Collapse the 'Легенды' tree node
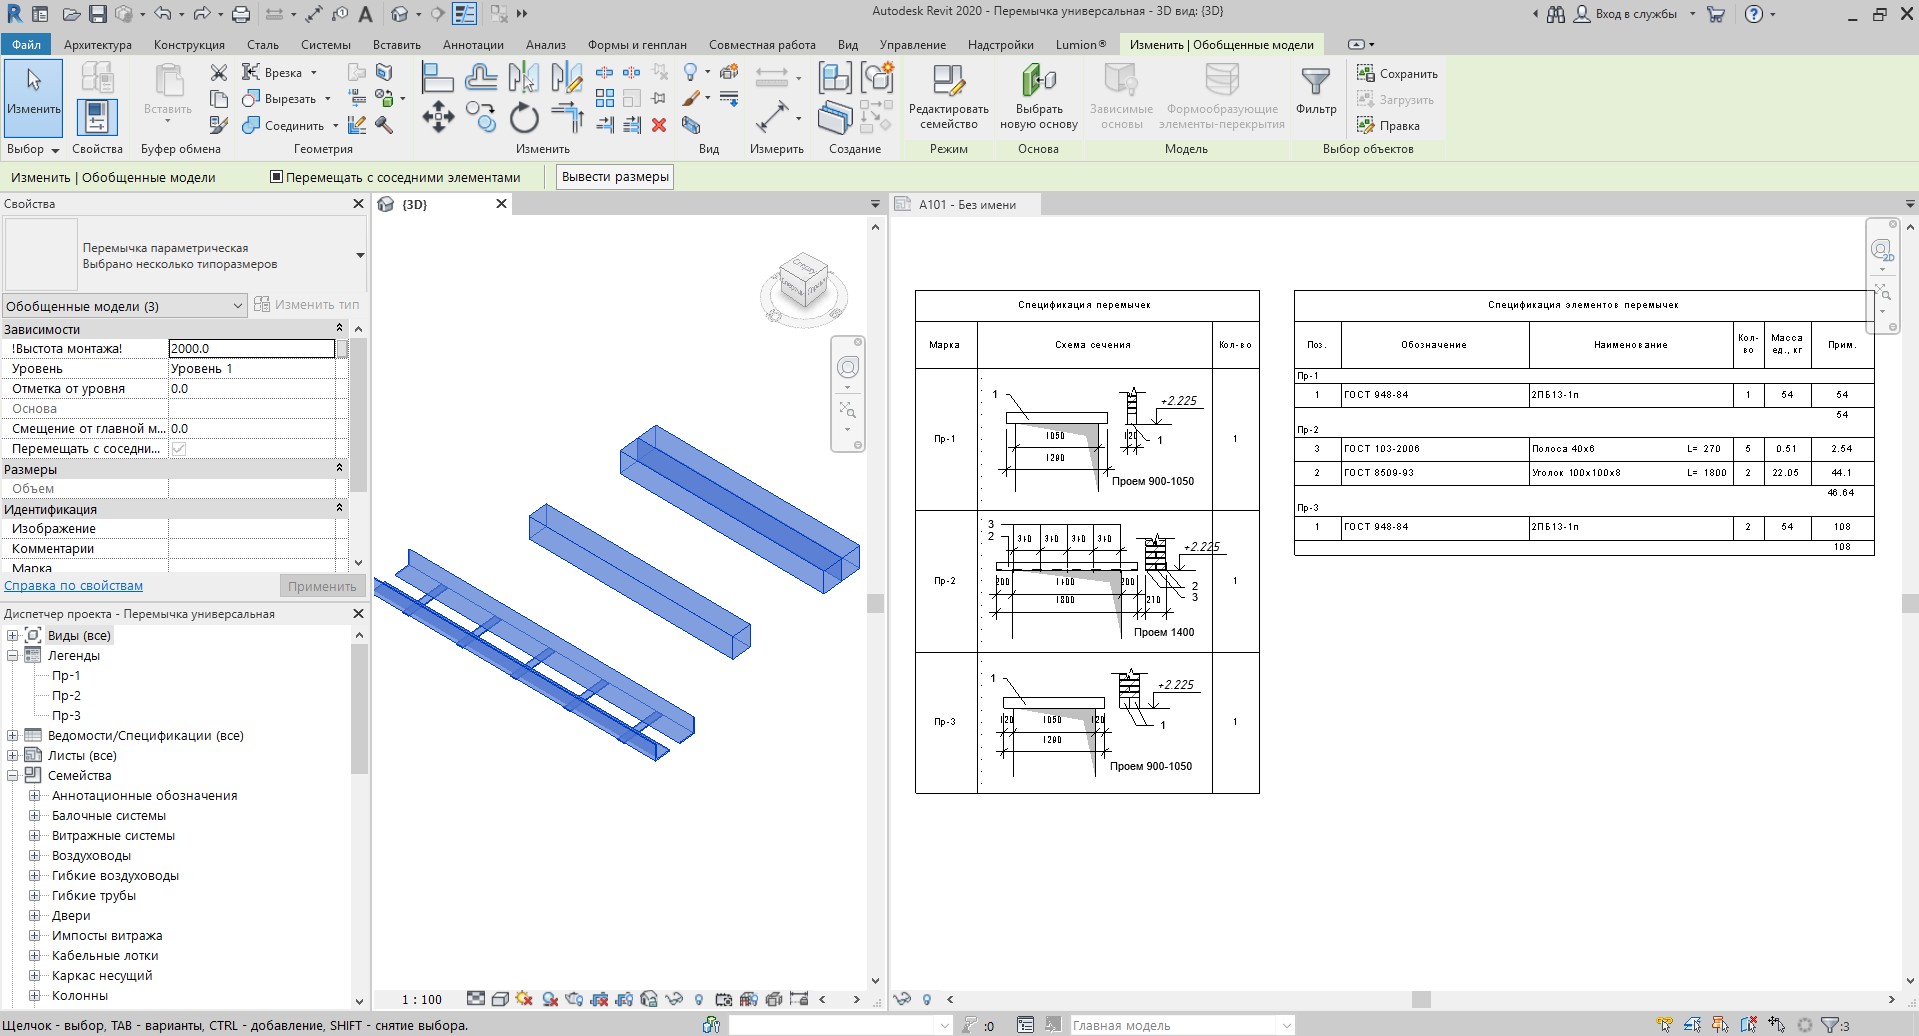This screenshot has width=1919, height=1036. [13, 656]
